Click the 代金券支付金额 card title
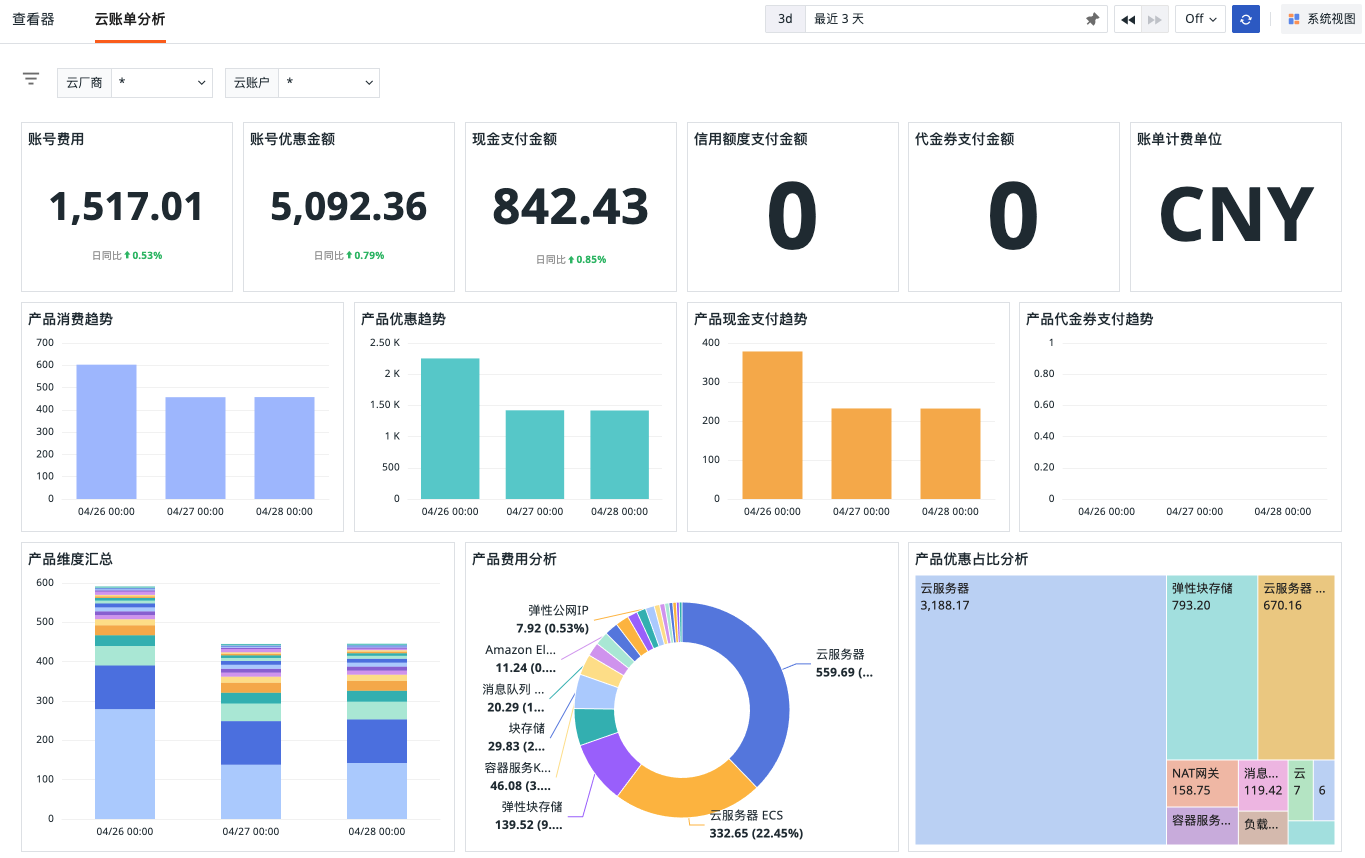Screen dimensions: 1365x858 (965, 139)
